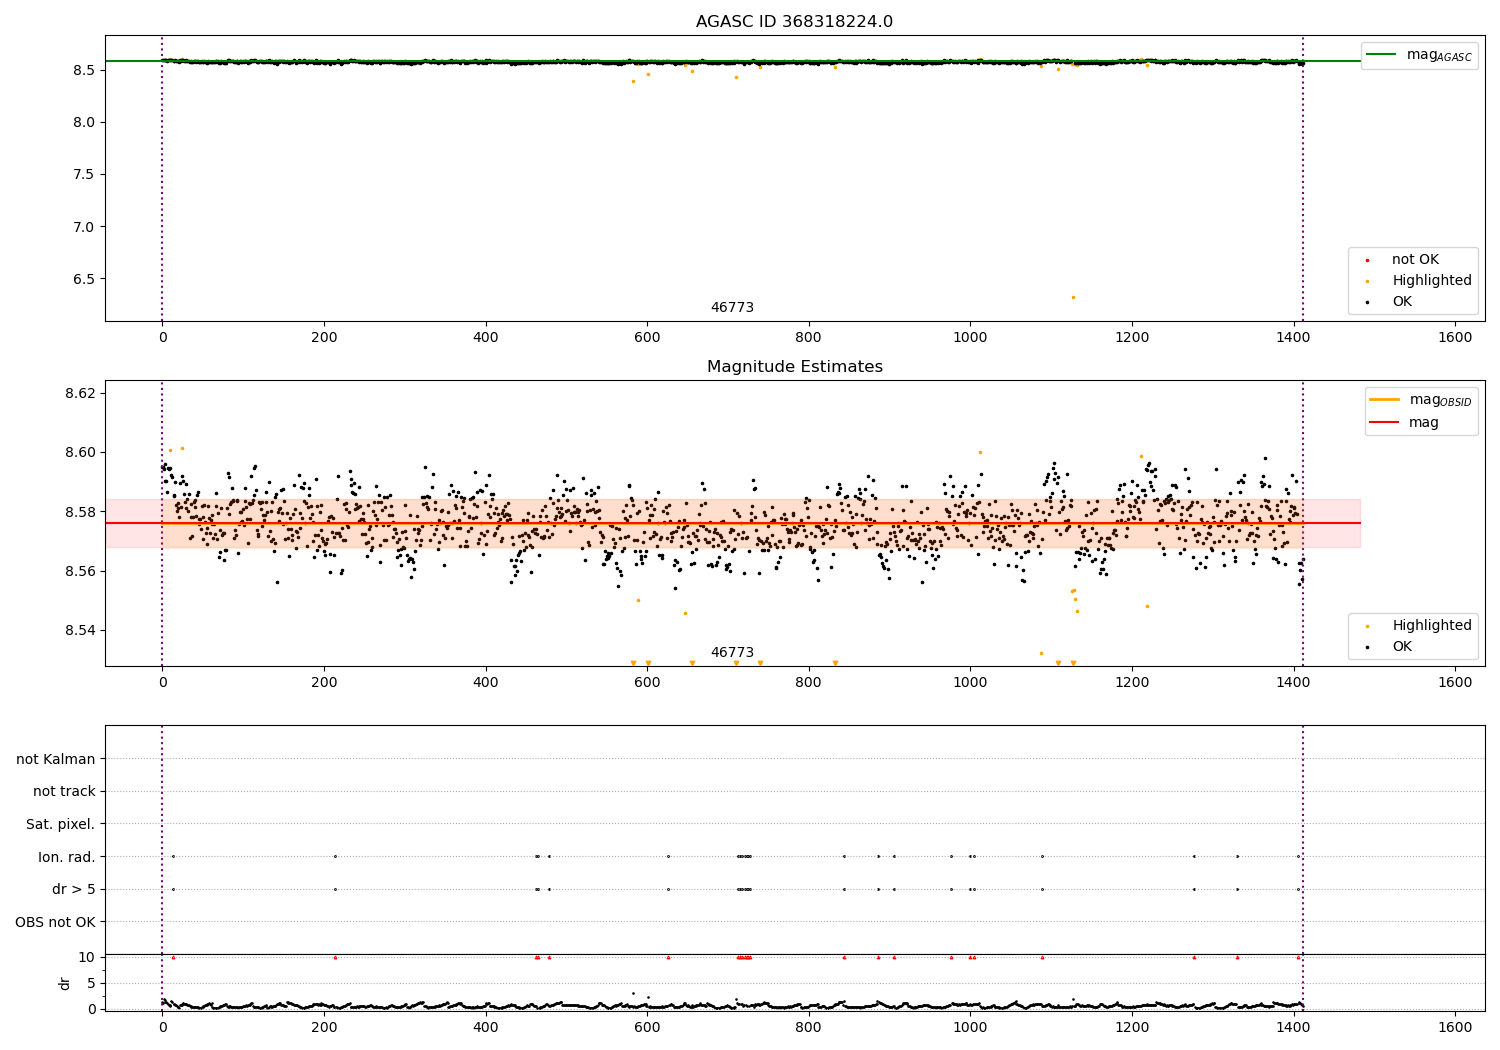This screenshot has height=1050, width=1500.
Task: Click the plot title 'AGASC ID 368318224.0'
Action: coord(794,22)
